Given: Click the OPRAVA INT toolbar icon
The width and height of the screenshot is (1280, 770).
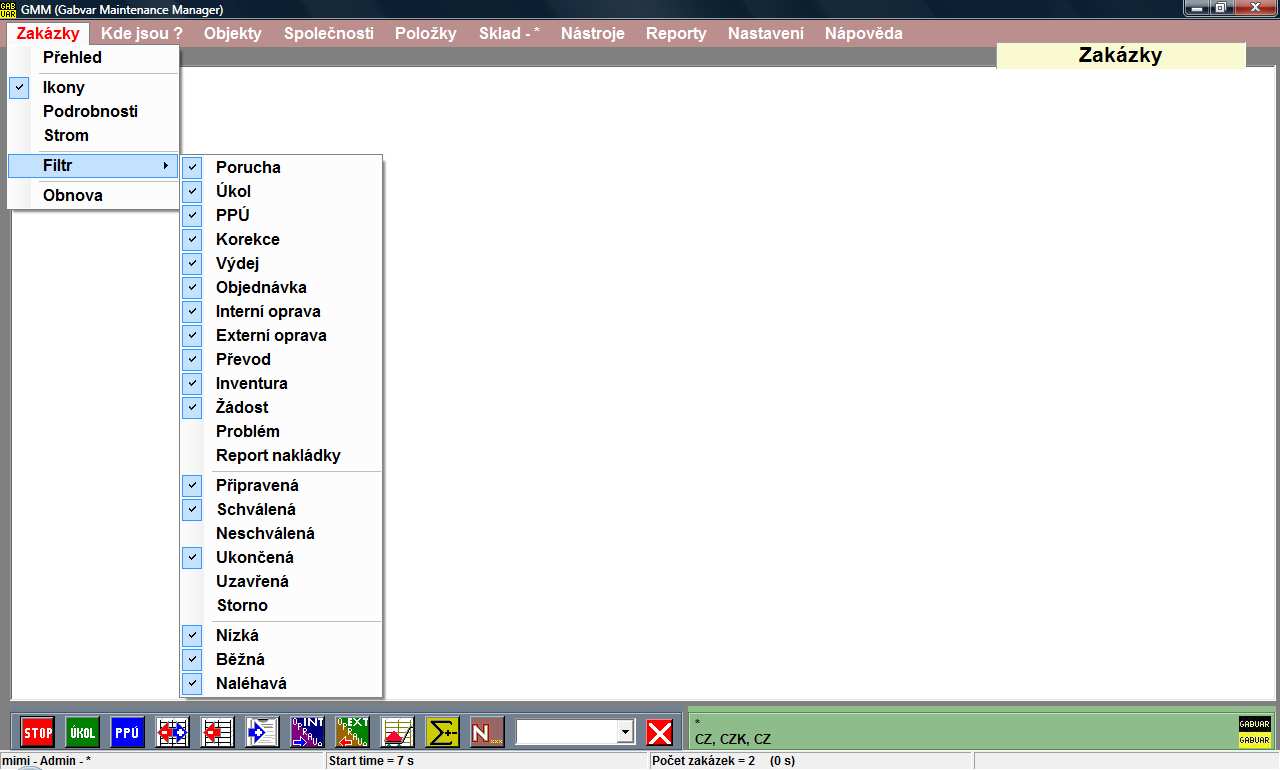Looking at the screenshot, I should [308, 732].
